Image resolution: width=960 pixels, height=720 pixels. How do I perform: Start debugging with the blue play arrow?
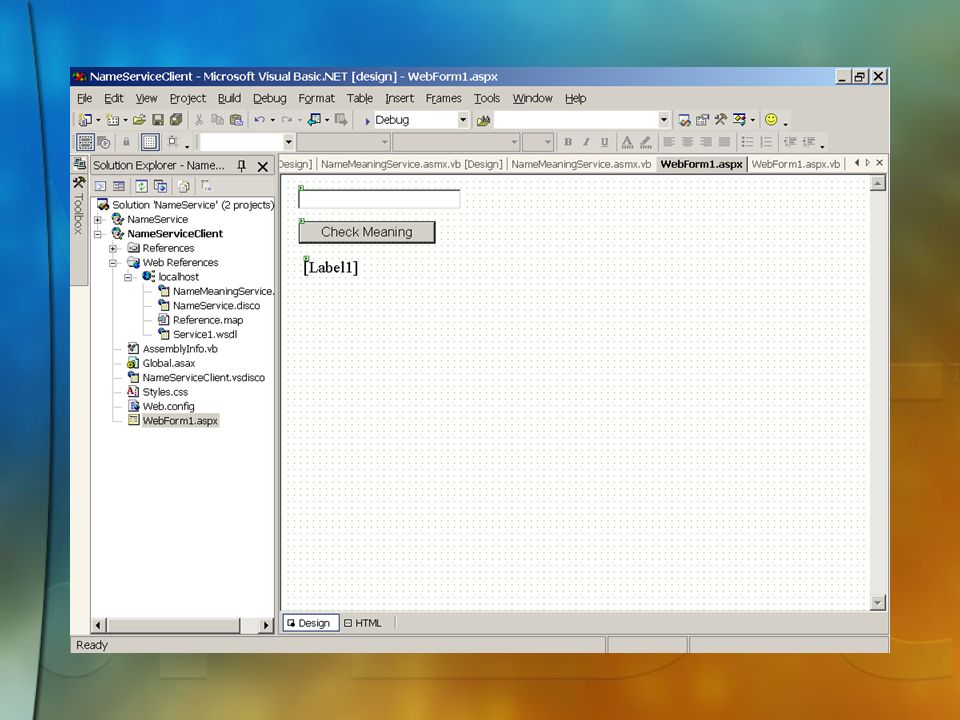(x=367, y=121)
